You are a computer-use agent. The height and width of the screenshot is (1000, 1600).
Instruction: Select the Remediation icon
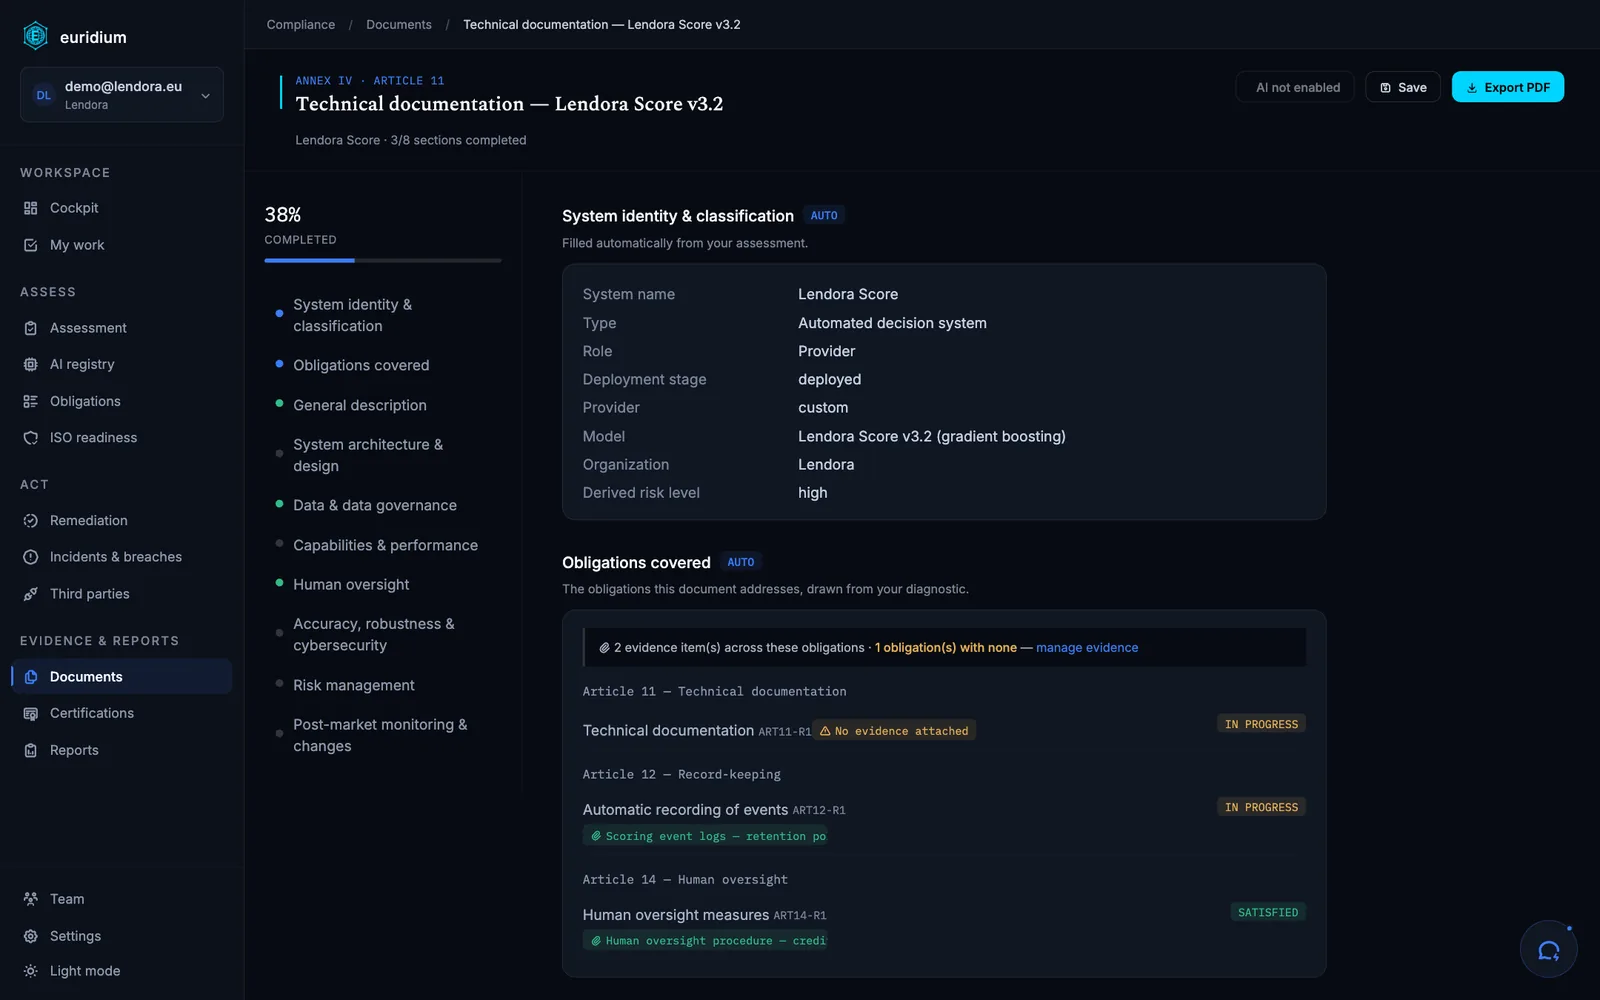click(x=30, y=521)
